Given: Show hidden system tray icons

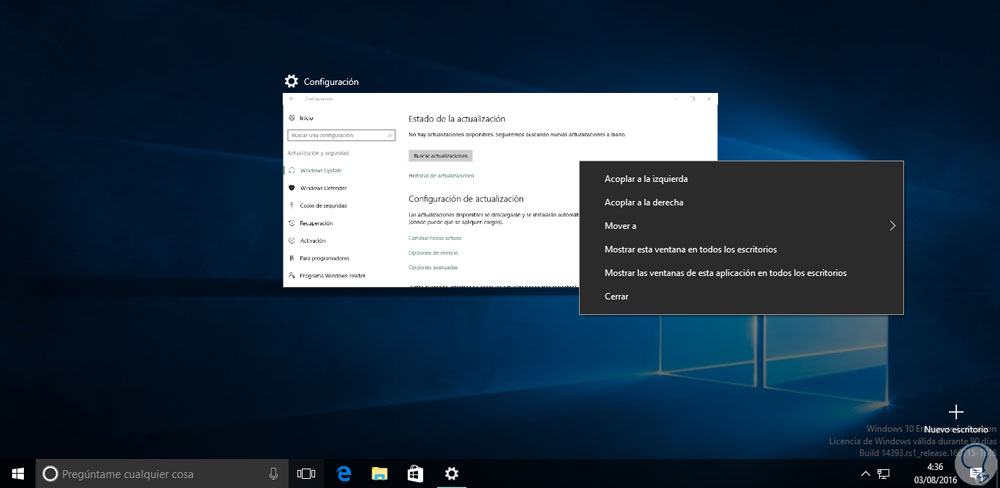Looking at the screenshot, I should click(x=864, y=473).
